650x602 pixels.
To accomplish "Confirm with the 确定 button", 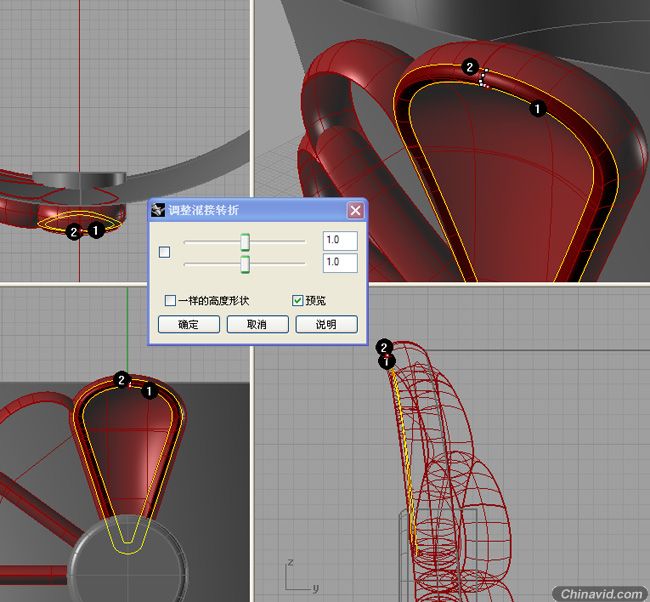I will point(189,324).
